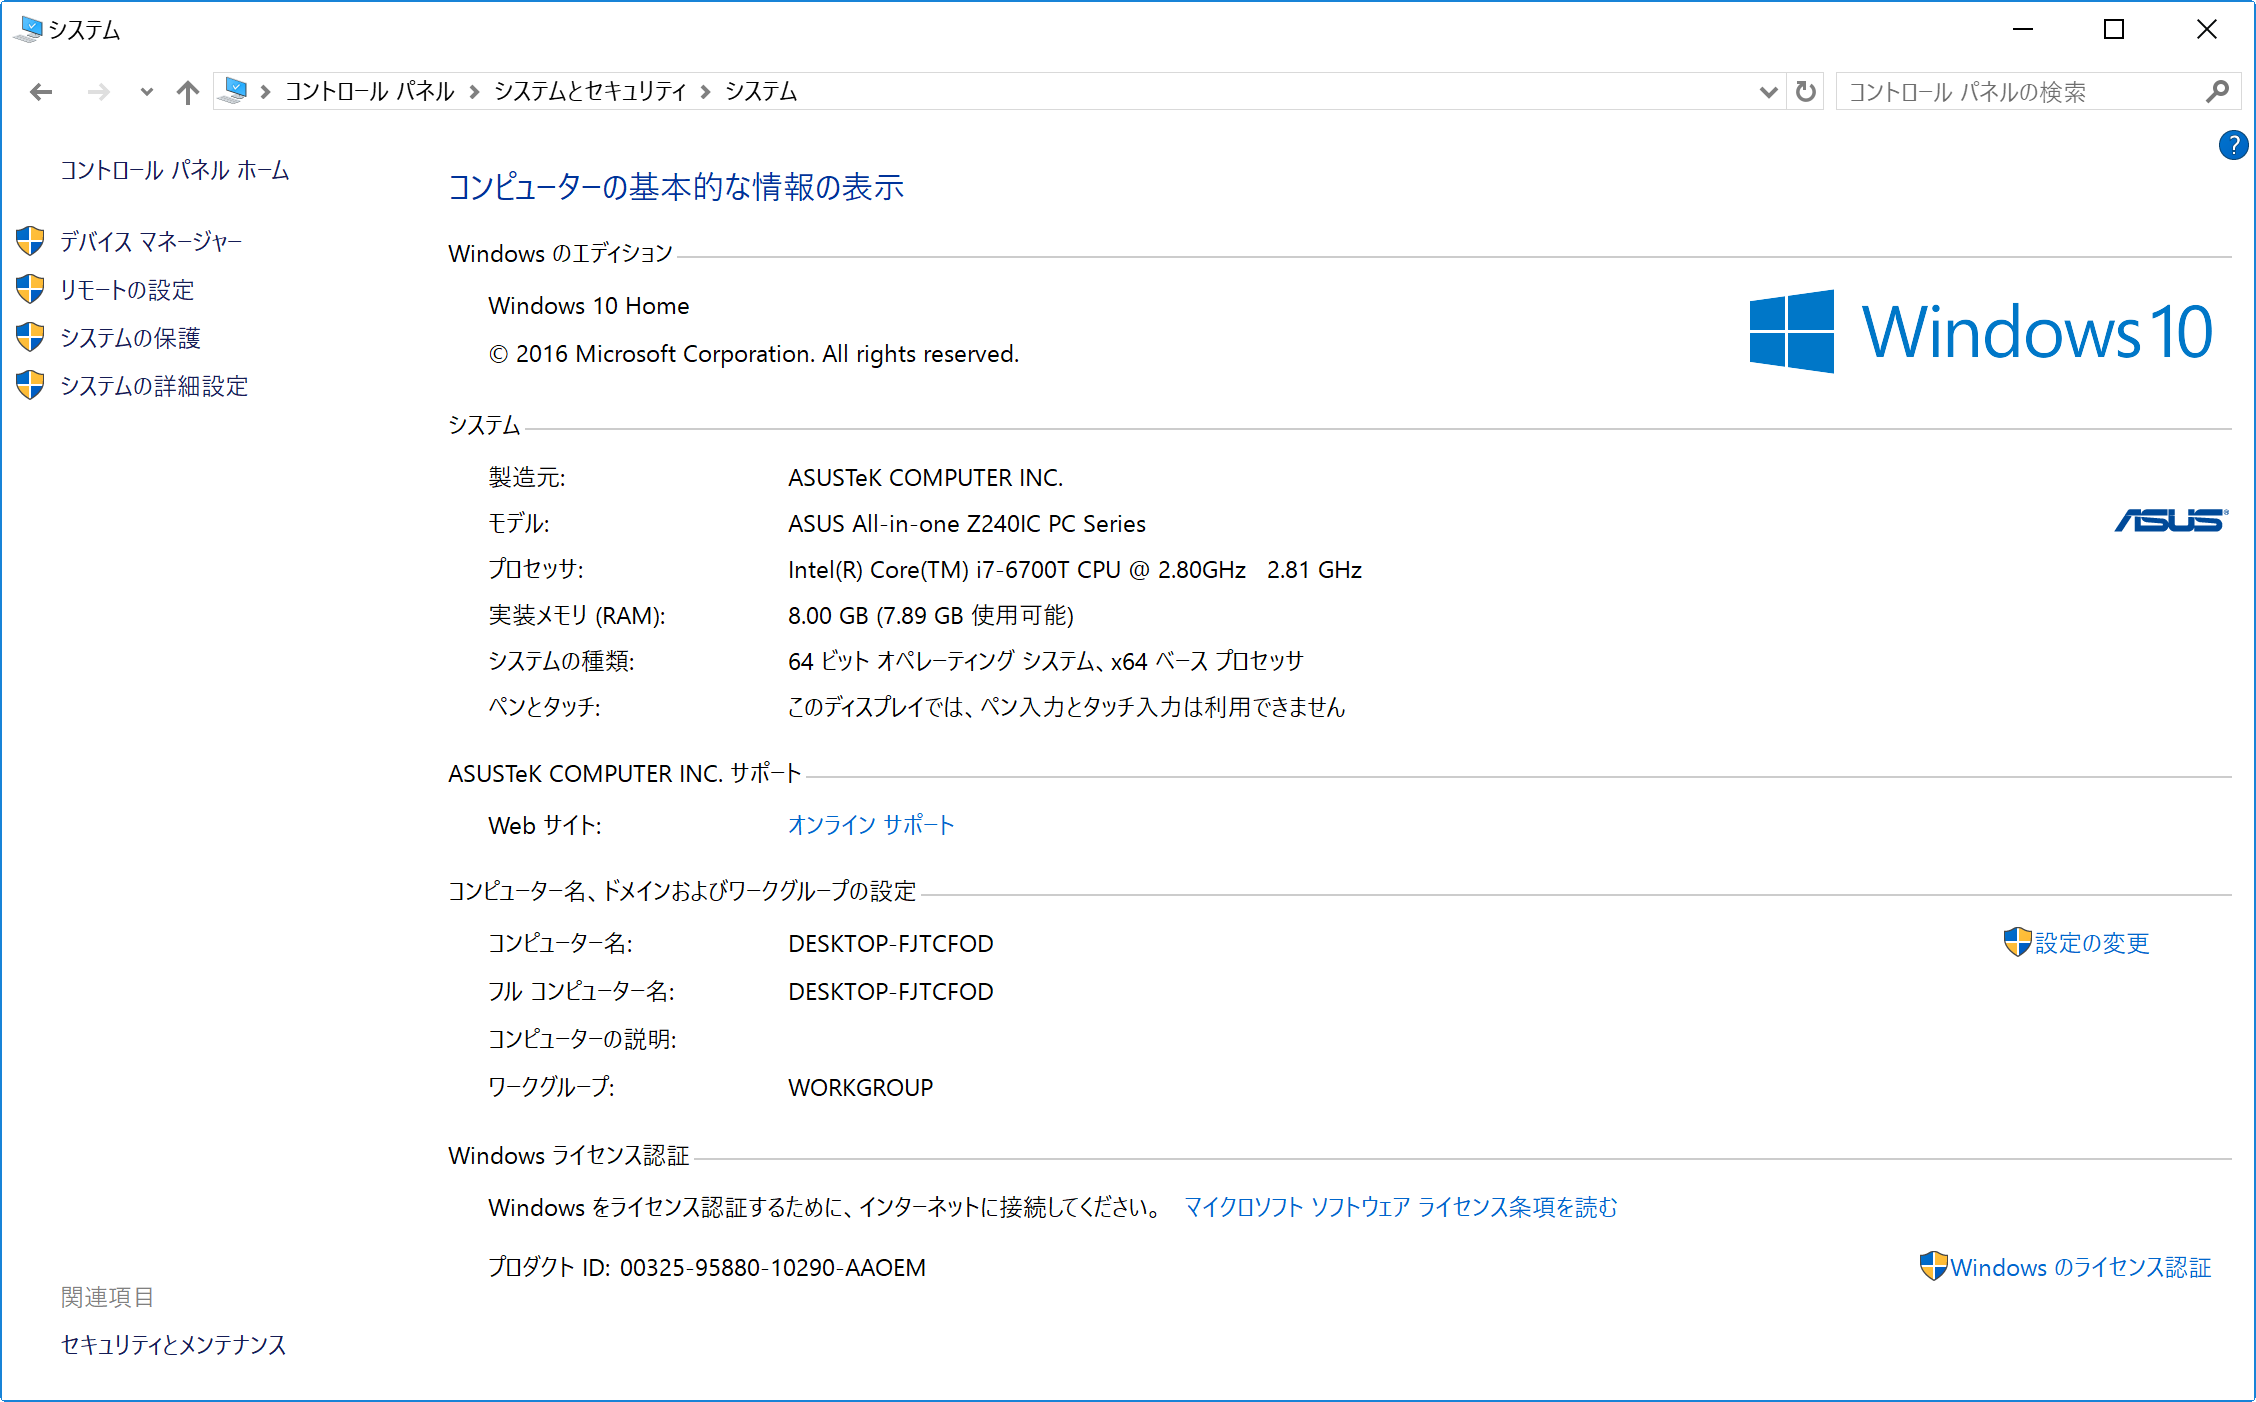The height and width of the screenshot is (1402, 2256).
Task: Open システムとセキュリティ breadcrumb
Action: (590, 91)
